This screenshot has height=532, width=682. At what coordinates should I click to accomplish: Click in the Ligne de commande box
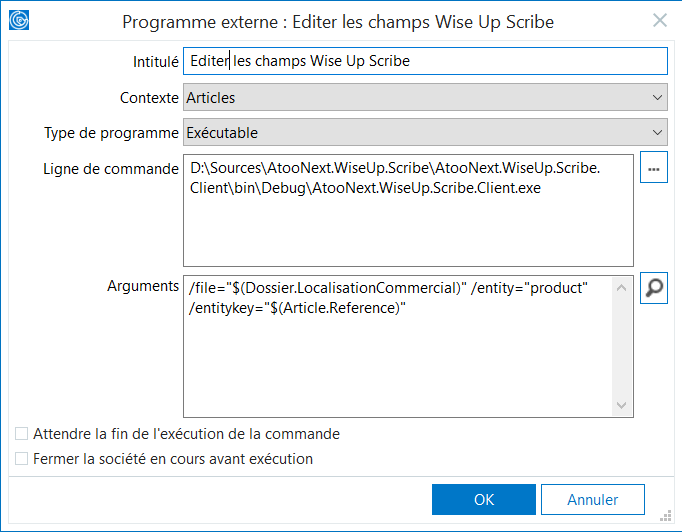pyautogui.click(x=408, y=210)
